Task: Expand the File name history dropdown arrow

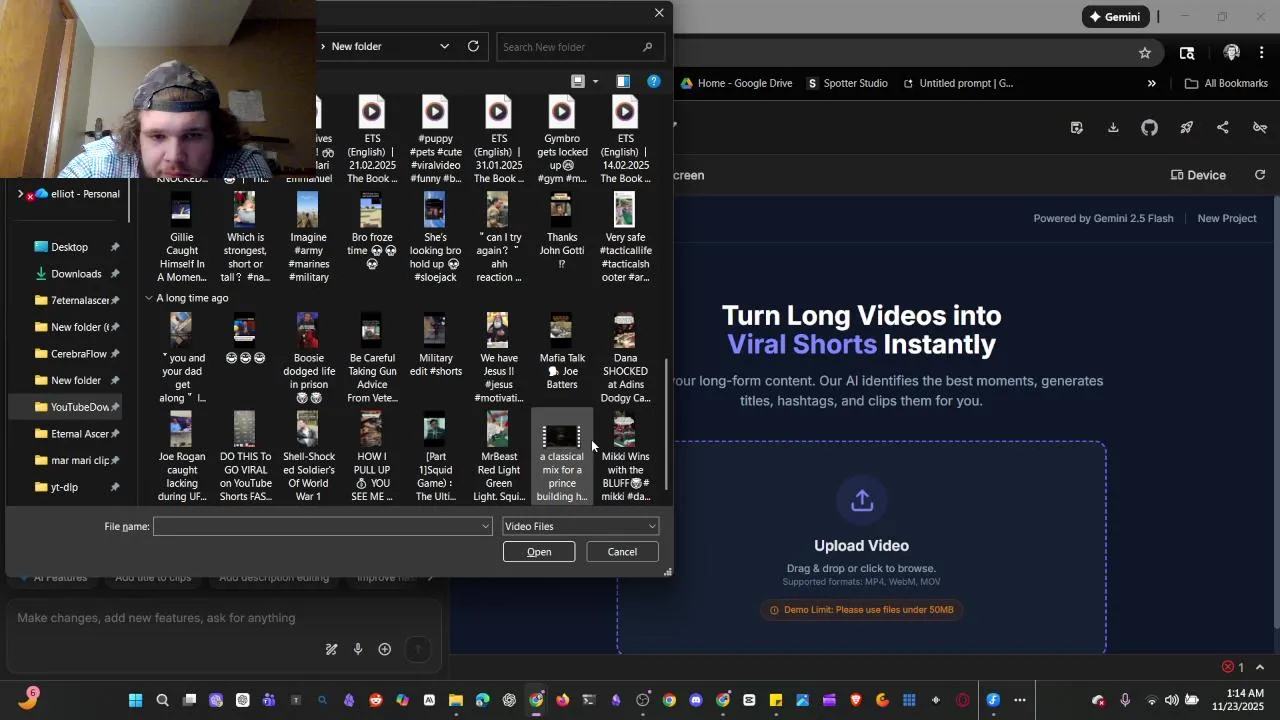Action: point(486,526)
